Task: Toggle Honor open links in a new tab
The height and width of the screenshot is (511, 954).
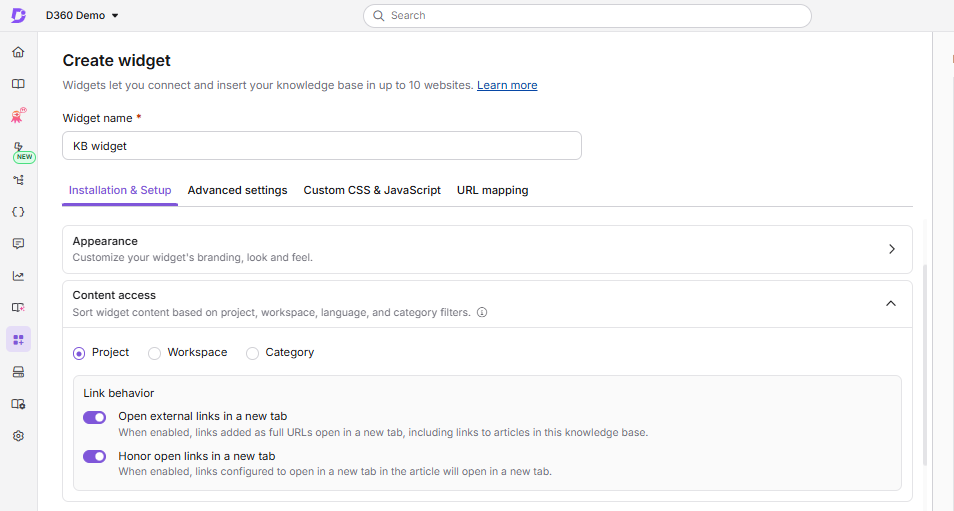Action: point(94,456)
